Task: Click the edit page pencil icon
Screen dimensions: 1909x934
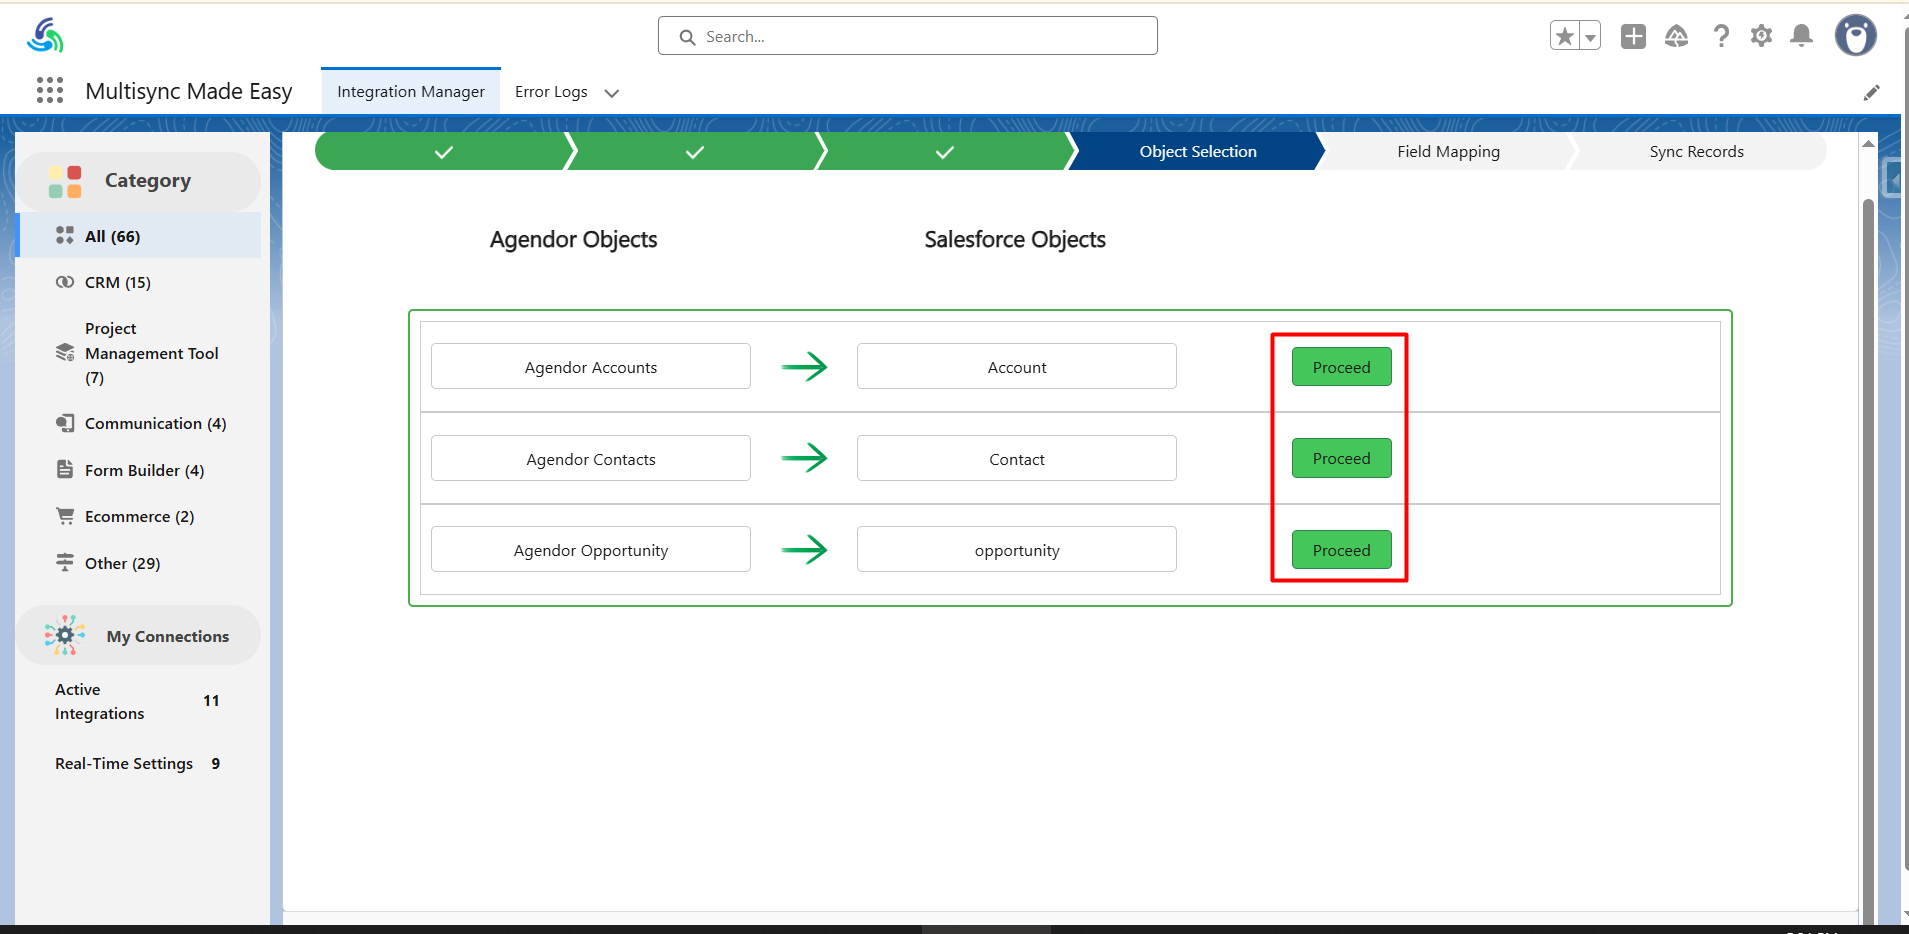Action: point(1871,93)
